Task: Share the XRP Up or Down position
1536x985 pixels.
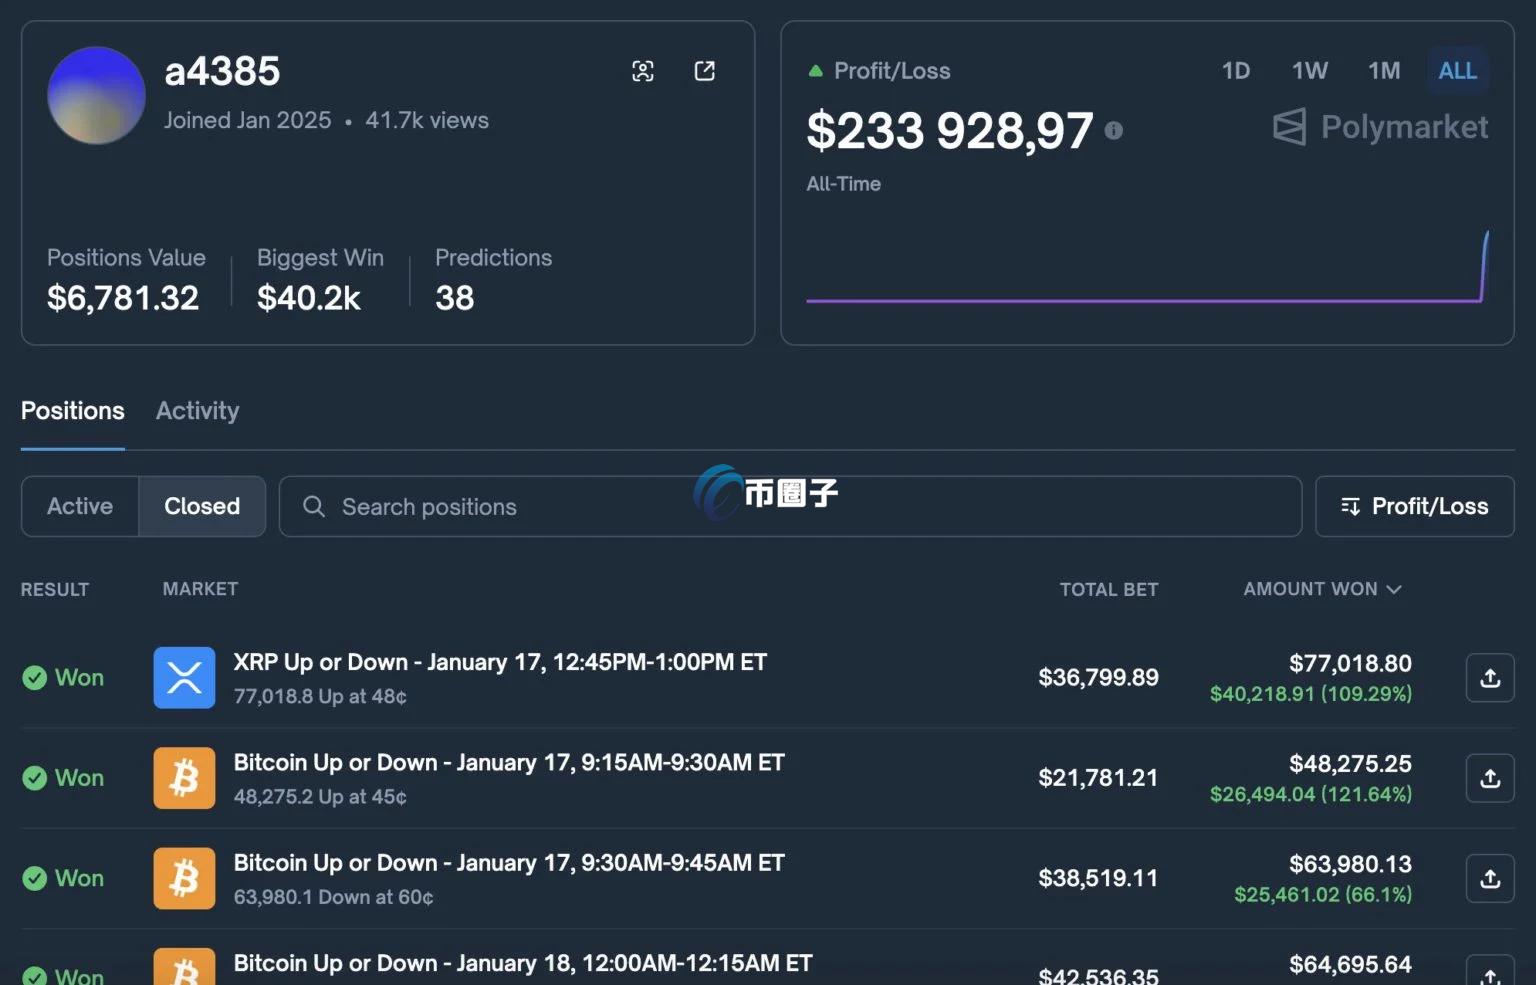Action: click(1490, 678)
